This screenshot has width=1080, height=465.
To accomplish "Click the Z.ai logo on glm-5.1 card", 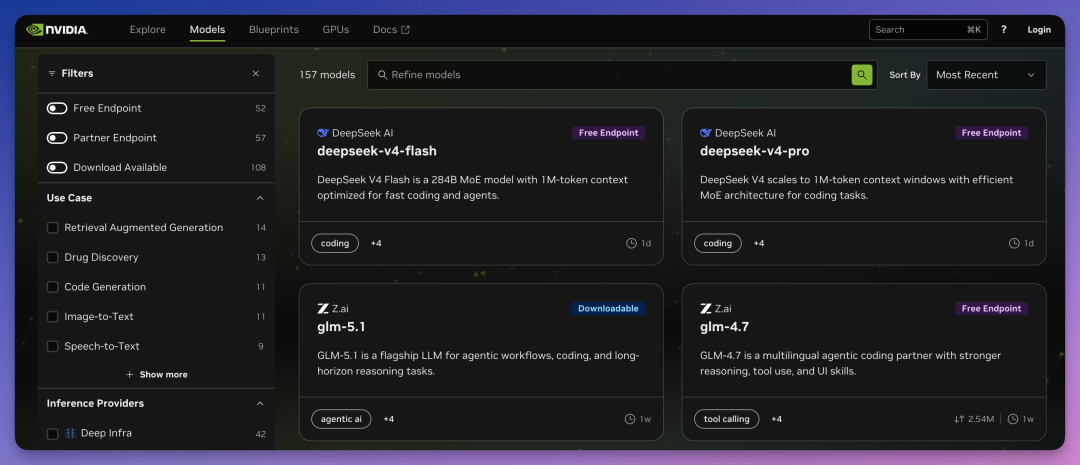I will [323, 309].
